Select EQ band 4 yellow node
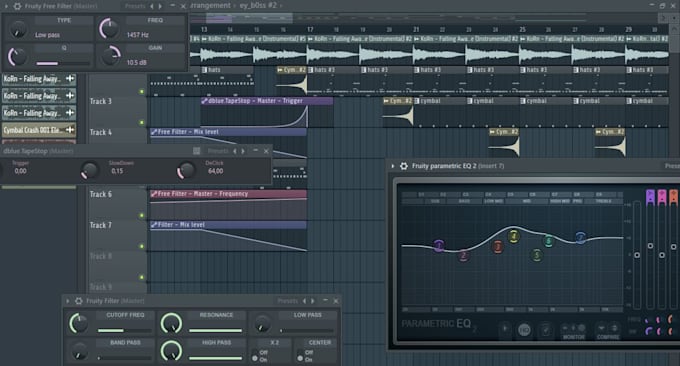Image resolution: width=680 pixels, height=366 pixels. (x=514, y=236)
